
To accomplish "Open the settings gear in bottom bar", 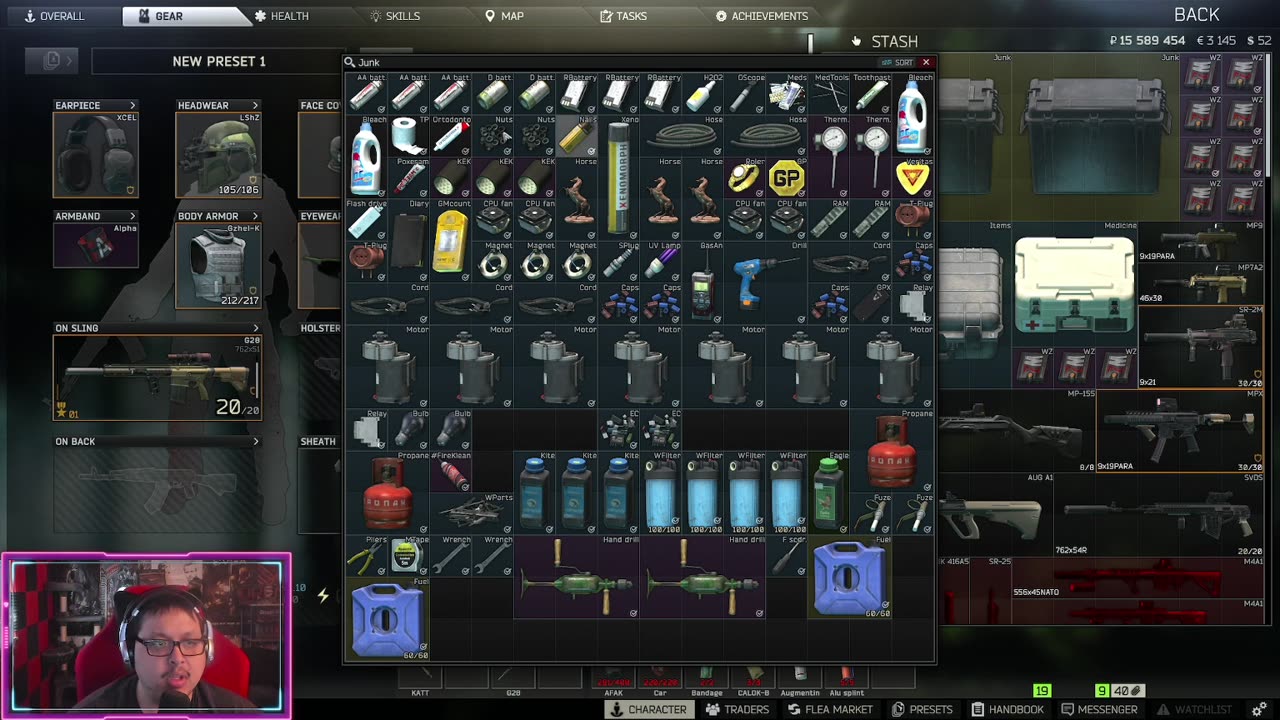I will point(1258,709).
